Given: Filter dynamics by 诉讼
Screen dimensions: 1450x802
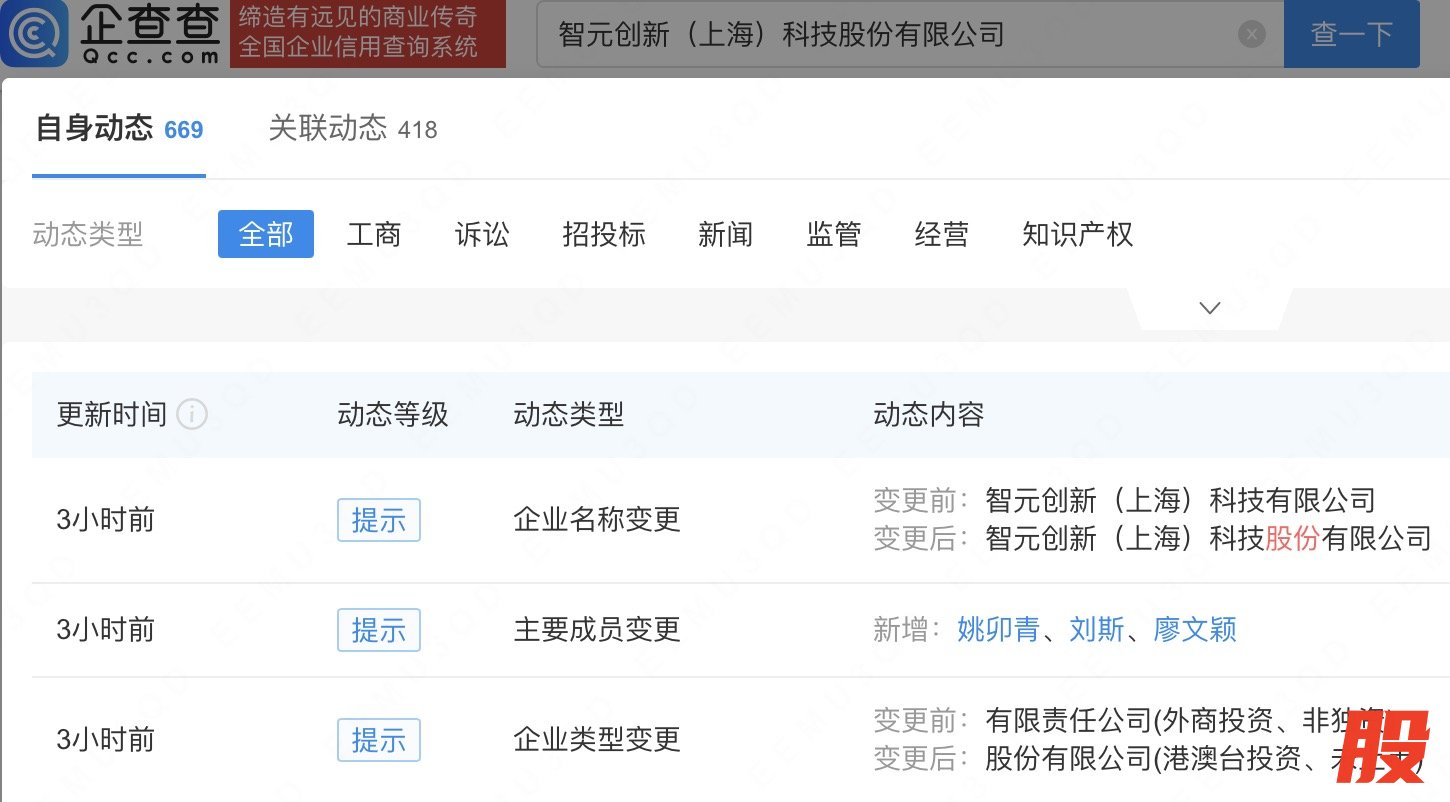Looking at the screenshot, I should click(482, 234).
